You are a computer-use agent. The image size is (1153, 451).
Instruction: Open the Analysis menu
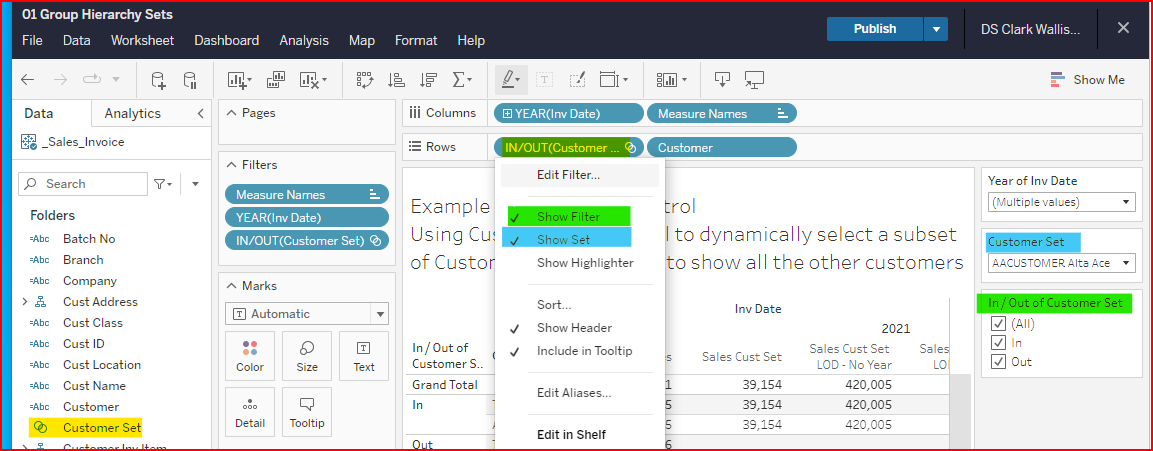click(x=304, y=41)
